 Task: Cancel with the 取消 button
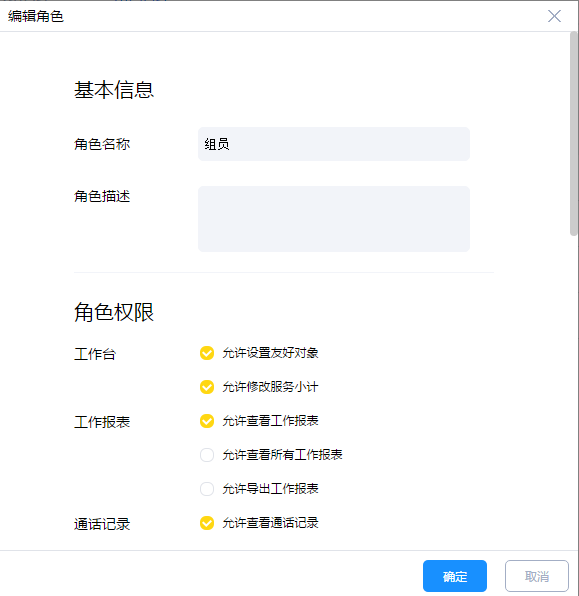537,576
